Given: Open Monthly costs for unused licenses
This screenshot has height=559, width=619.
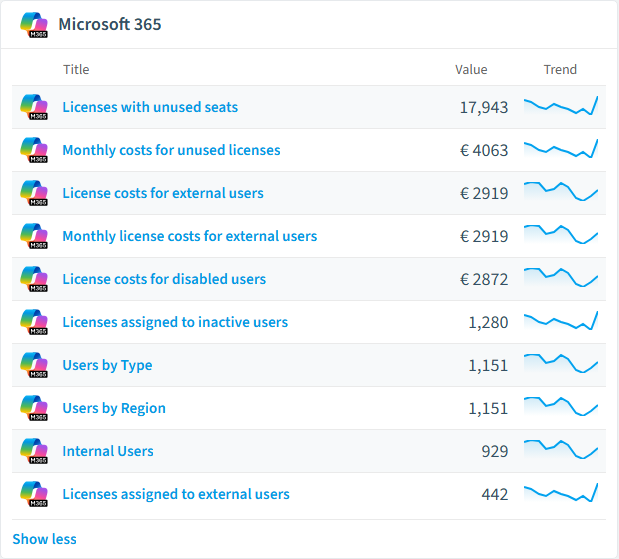Looking at the screenshot, I should 171,150.
